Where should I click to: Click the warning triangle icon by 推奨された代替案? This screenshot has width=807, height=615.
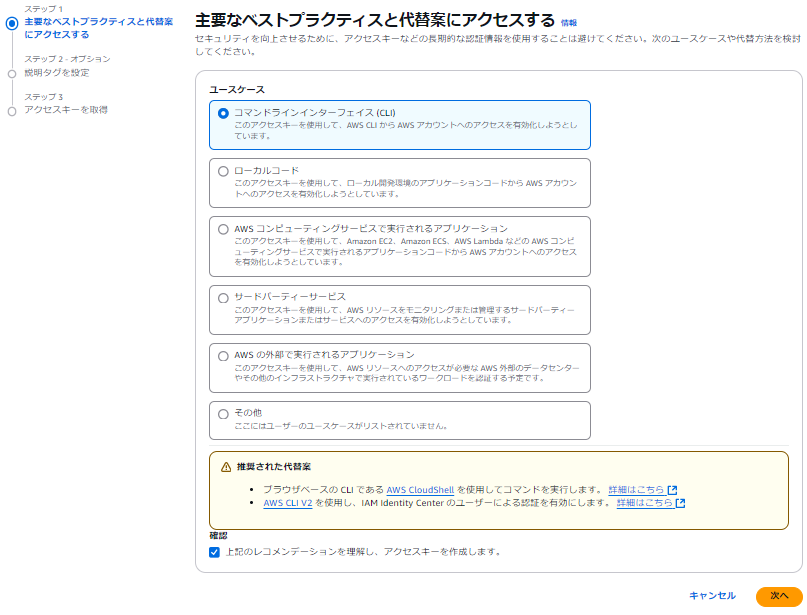pyautogui.click(x=226, y=467)
